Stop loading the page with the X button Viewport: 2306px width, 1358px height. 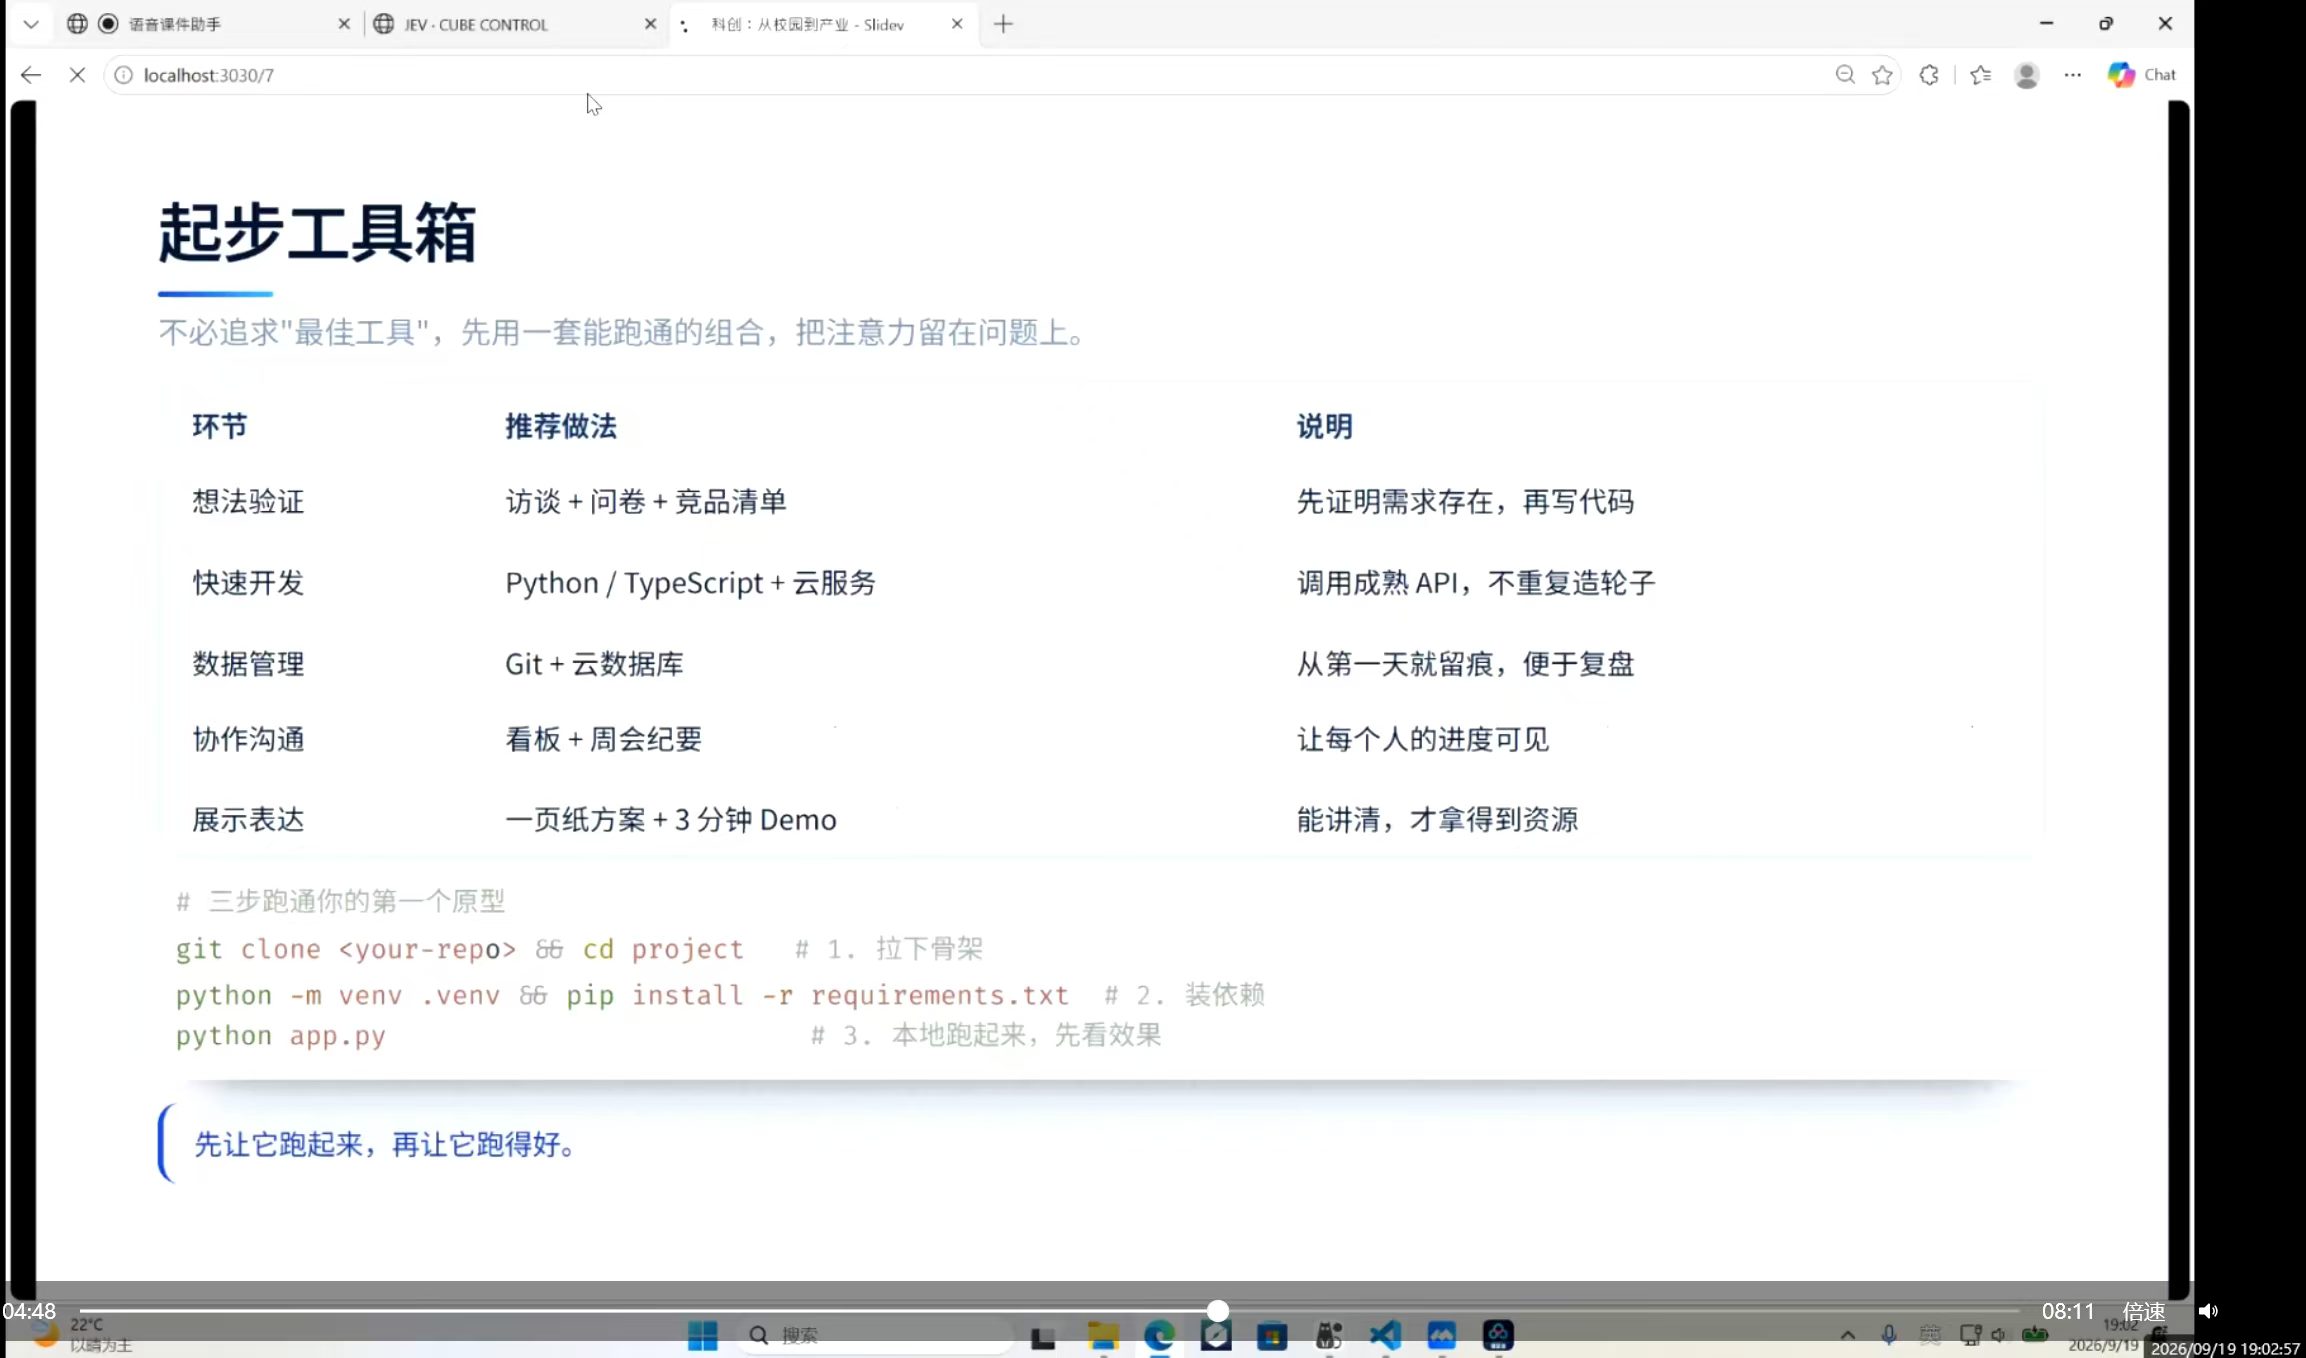77,75
